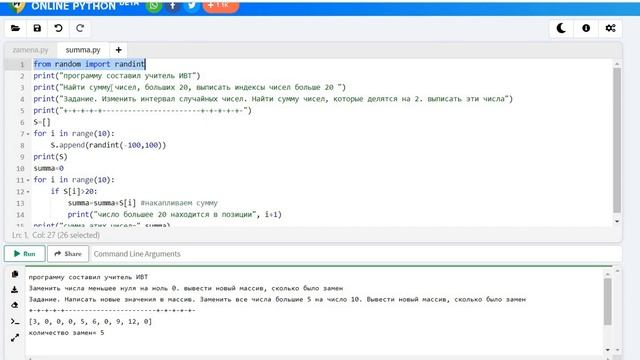
Task: Click 'S.append(randint(-100,100))' on line 8
Action: 108,145
